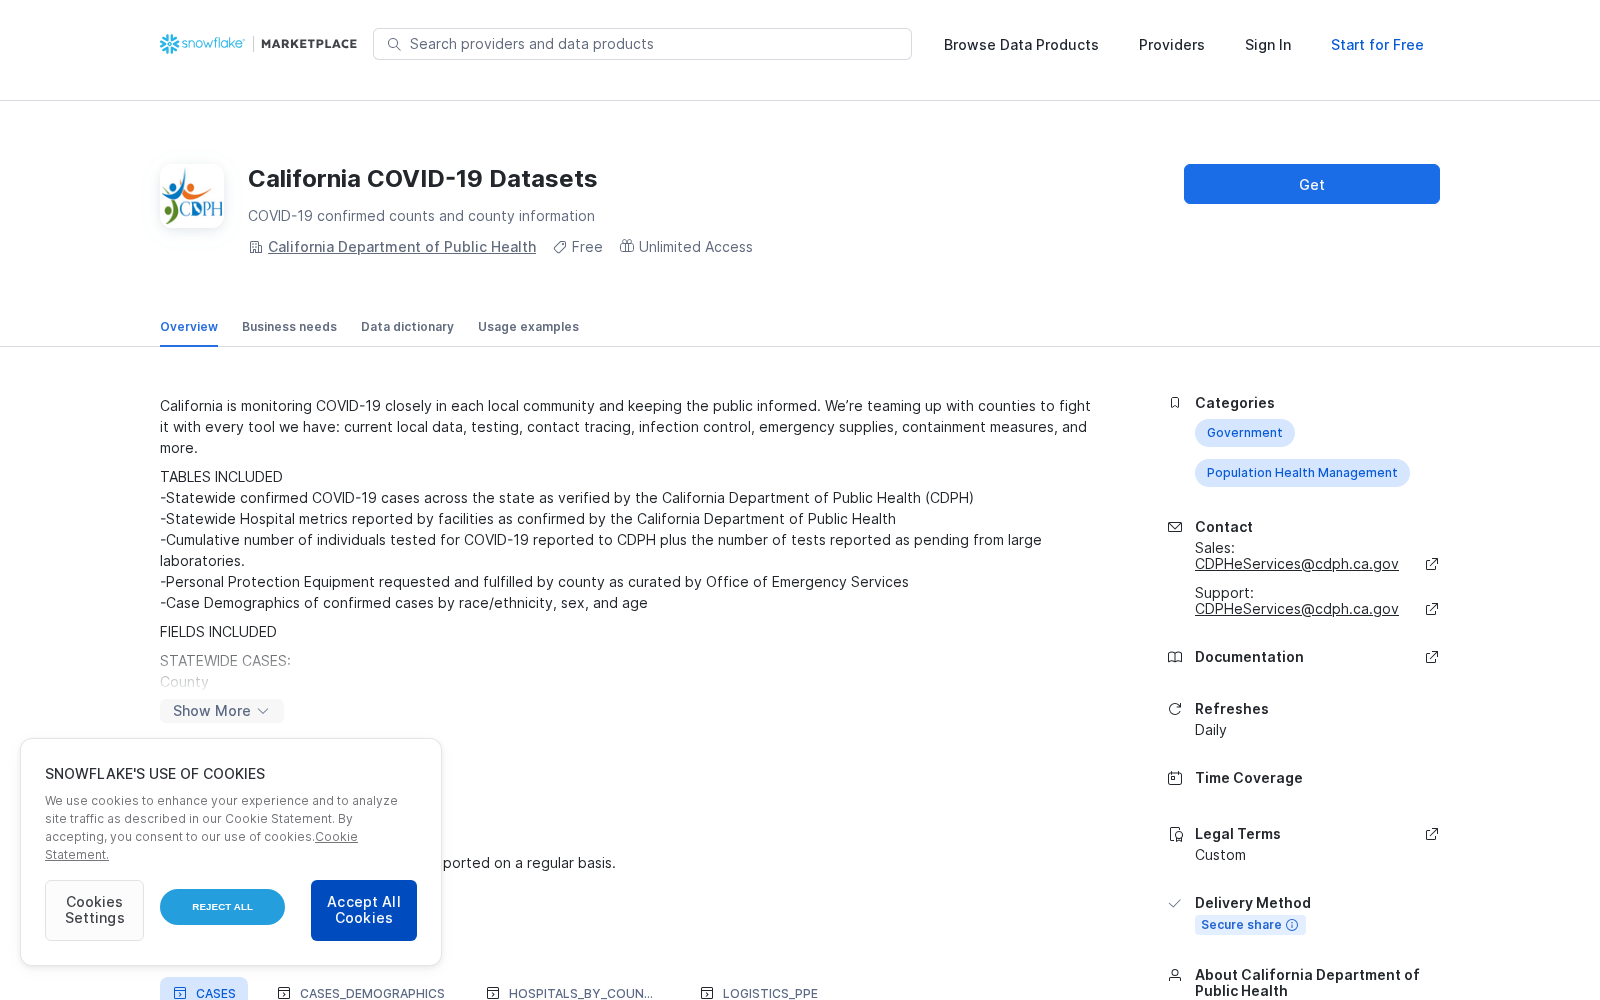This screenshot has height=1000, width=1600.
Task: Focus the search providers input field
Action: click(642, 44)
